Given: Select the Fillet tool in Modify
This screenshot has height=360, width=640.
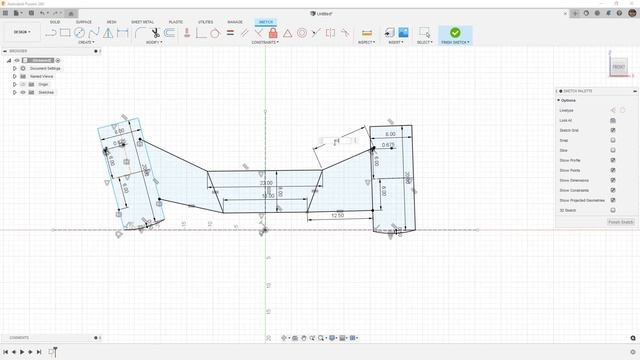Looking at the screenshot, I should tap(140, 33).
